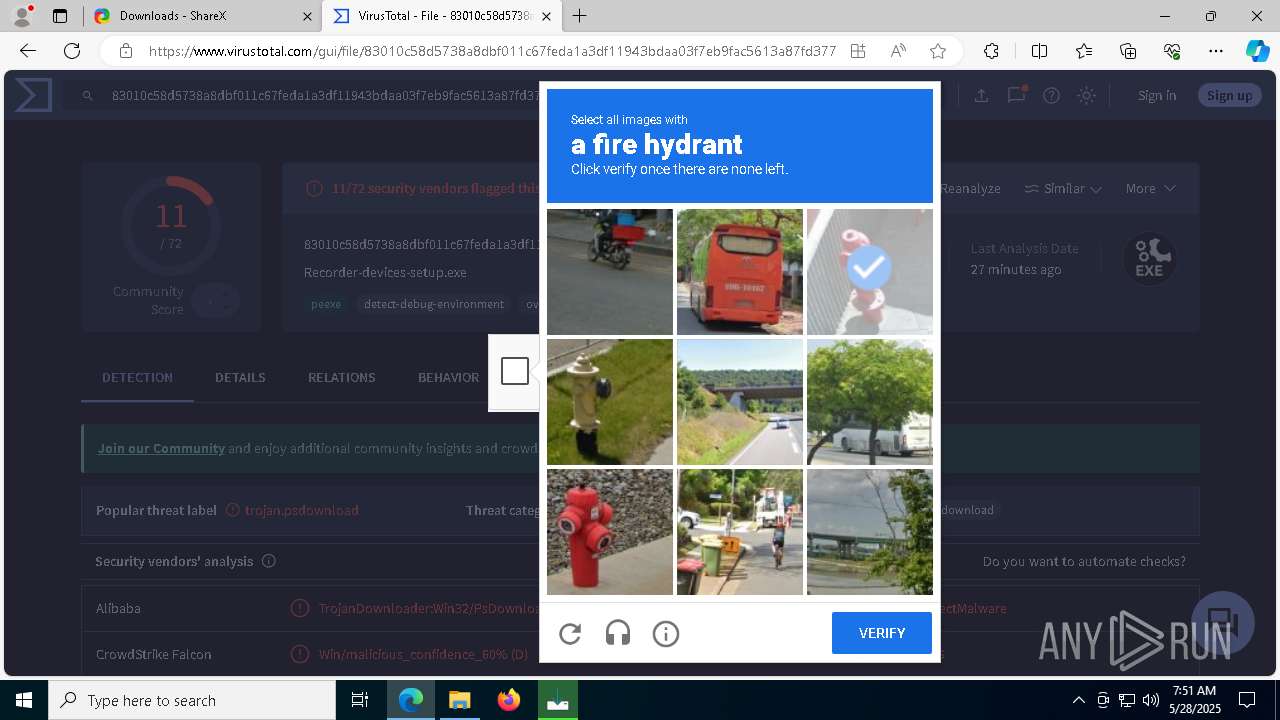This screenshot has width=1280, height=720.
Task: Open a new browser tab
Action: click(580, 16)
